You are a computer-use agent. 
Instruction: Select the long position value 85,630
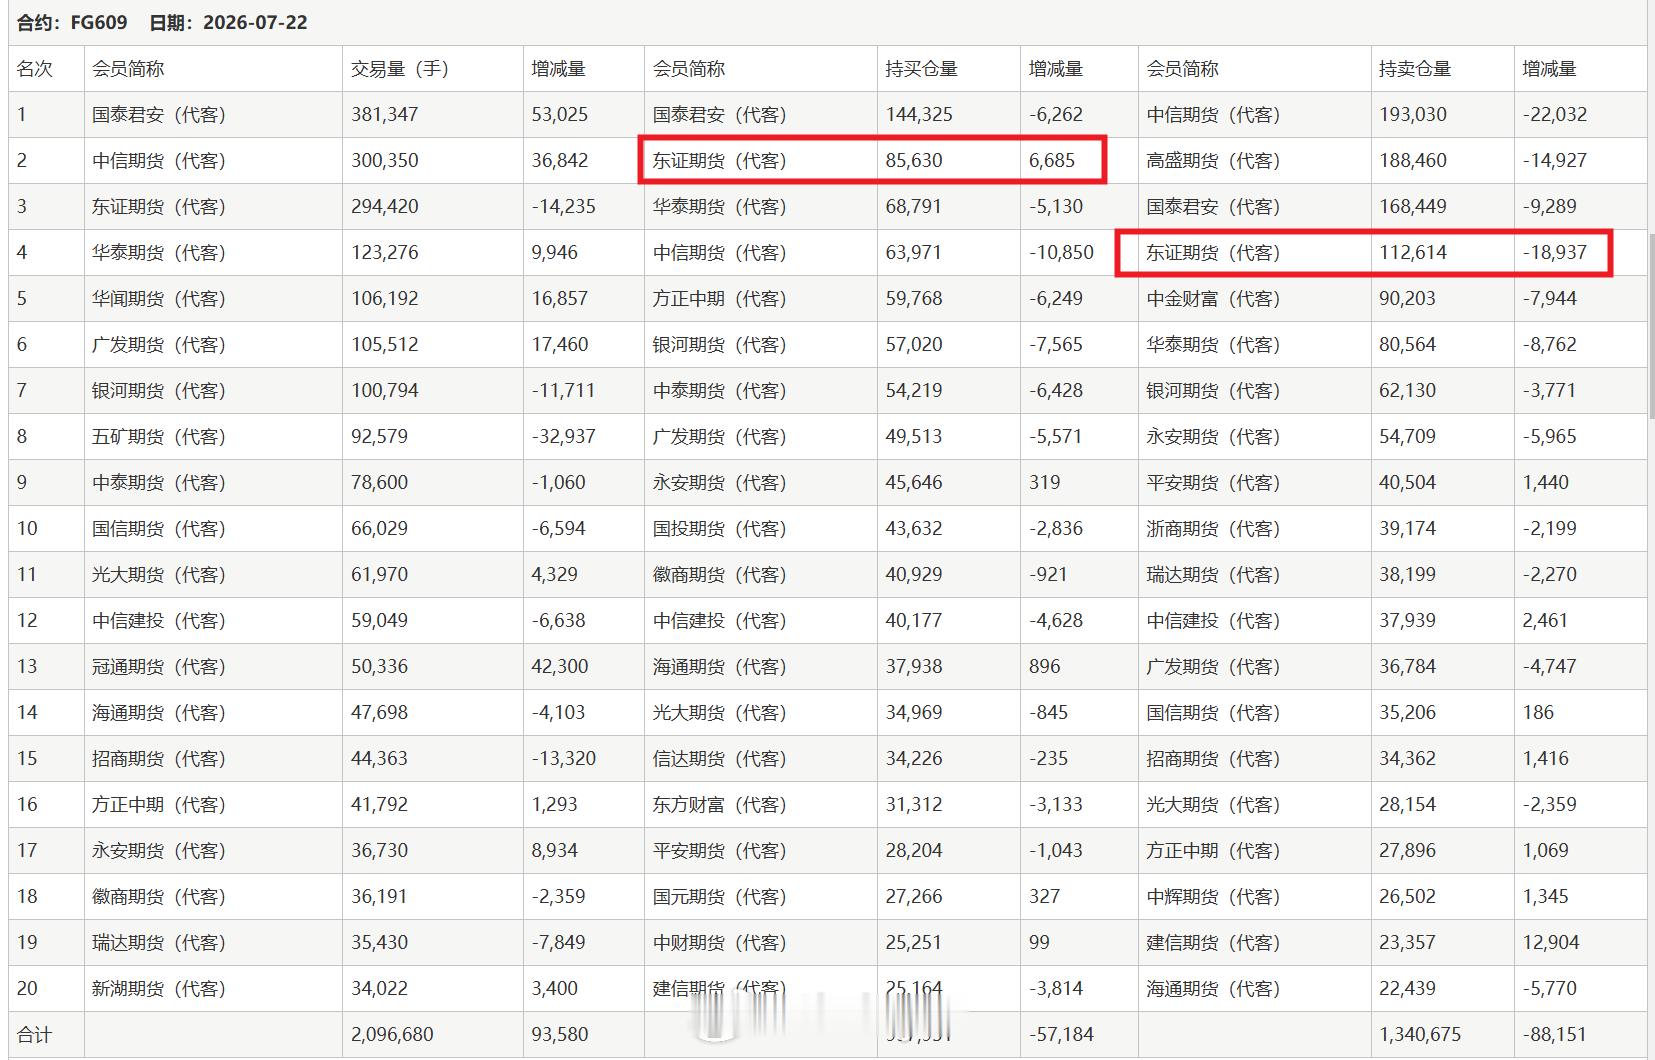click(914, 161)
